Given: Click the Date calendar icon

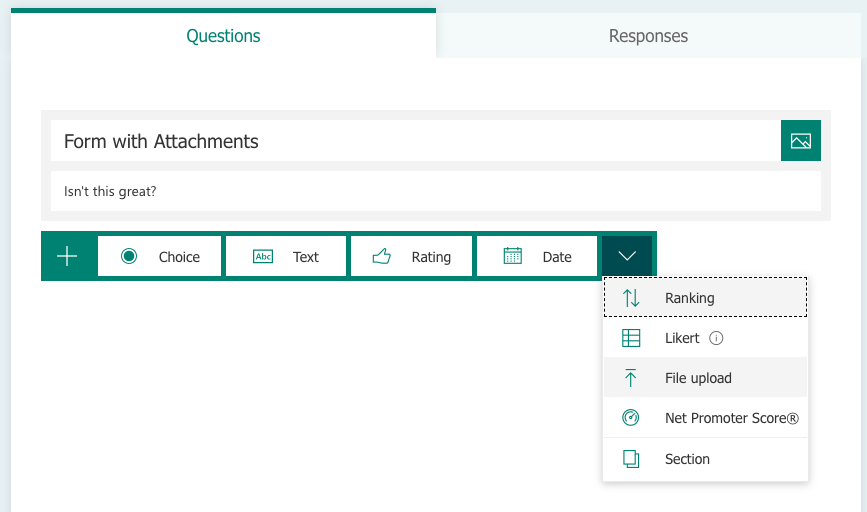Looking at the screenshot, I should [x=513, y=256].
